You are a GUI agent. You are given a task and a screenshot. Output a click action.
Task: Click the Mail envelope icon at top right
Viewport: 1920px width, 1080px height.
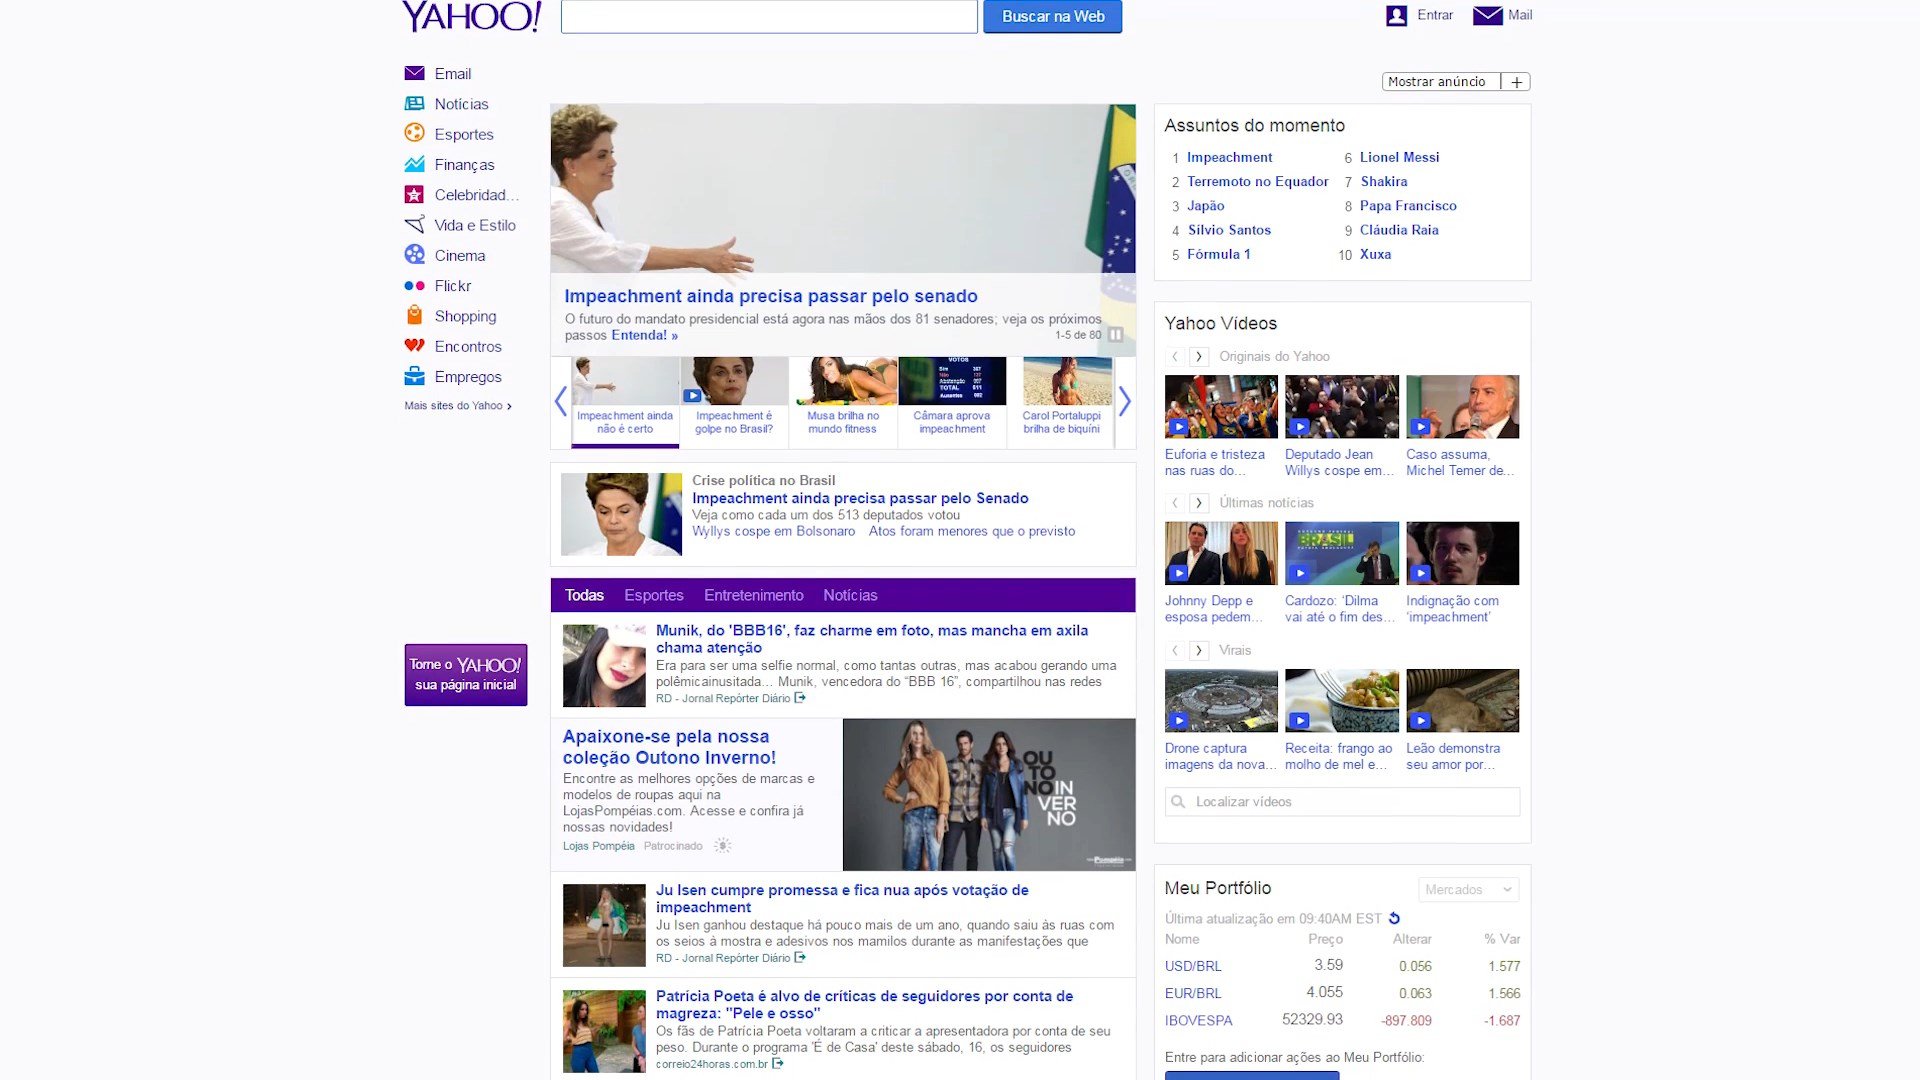[1487, 15]
